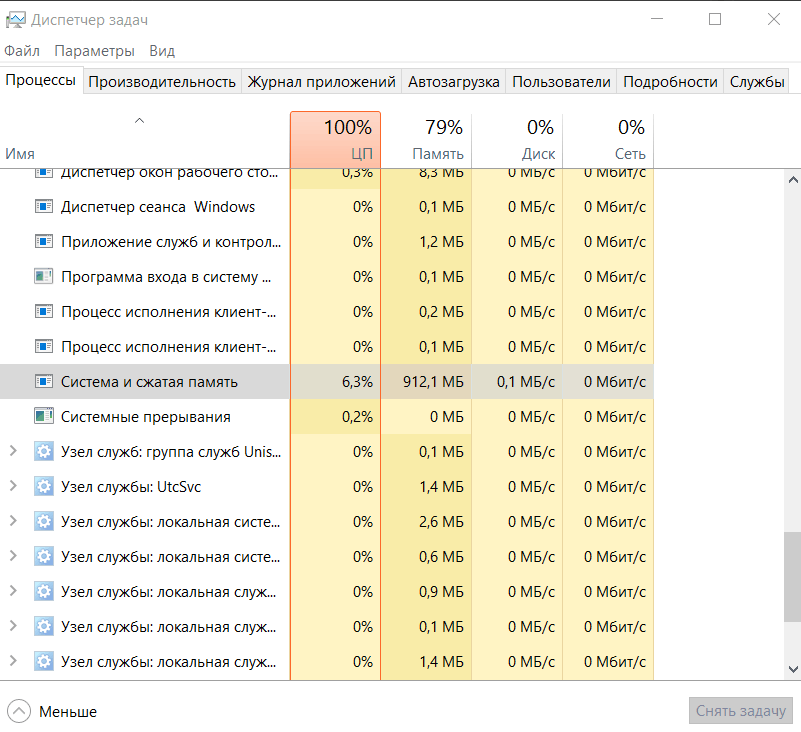Maximize the Диспетчер задач window

[715, 19]
